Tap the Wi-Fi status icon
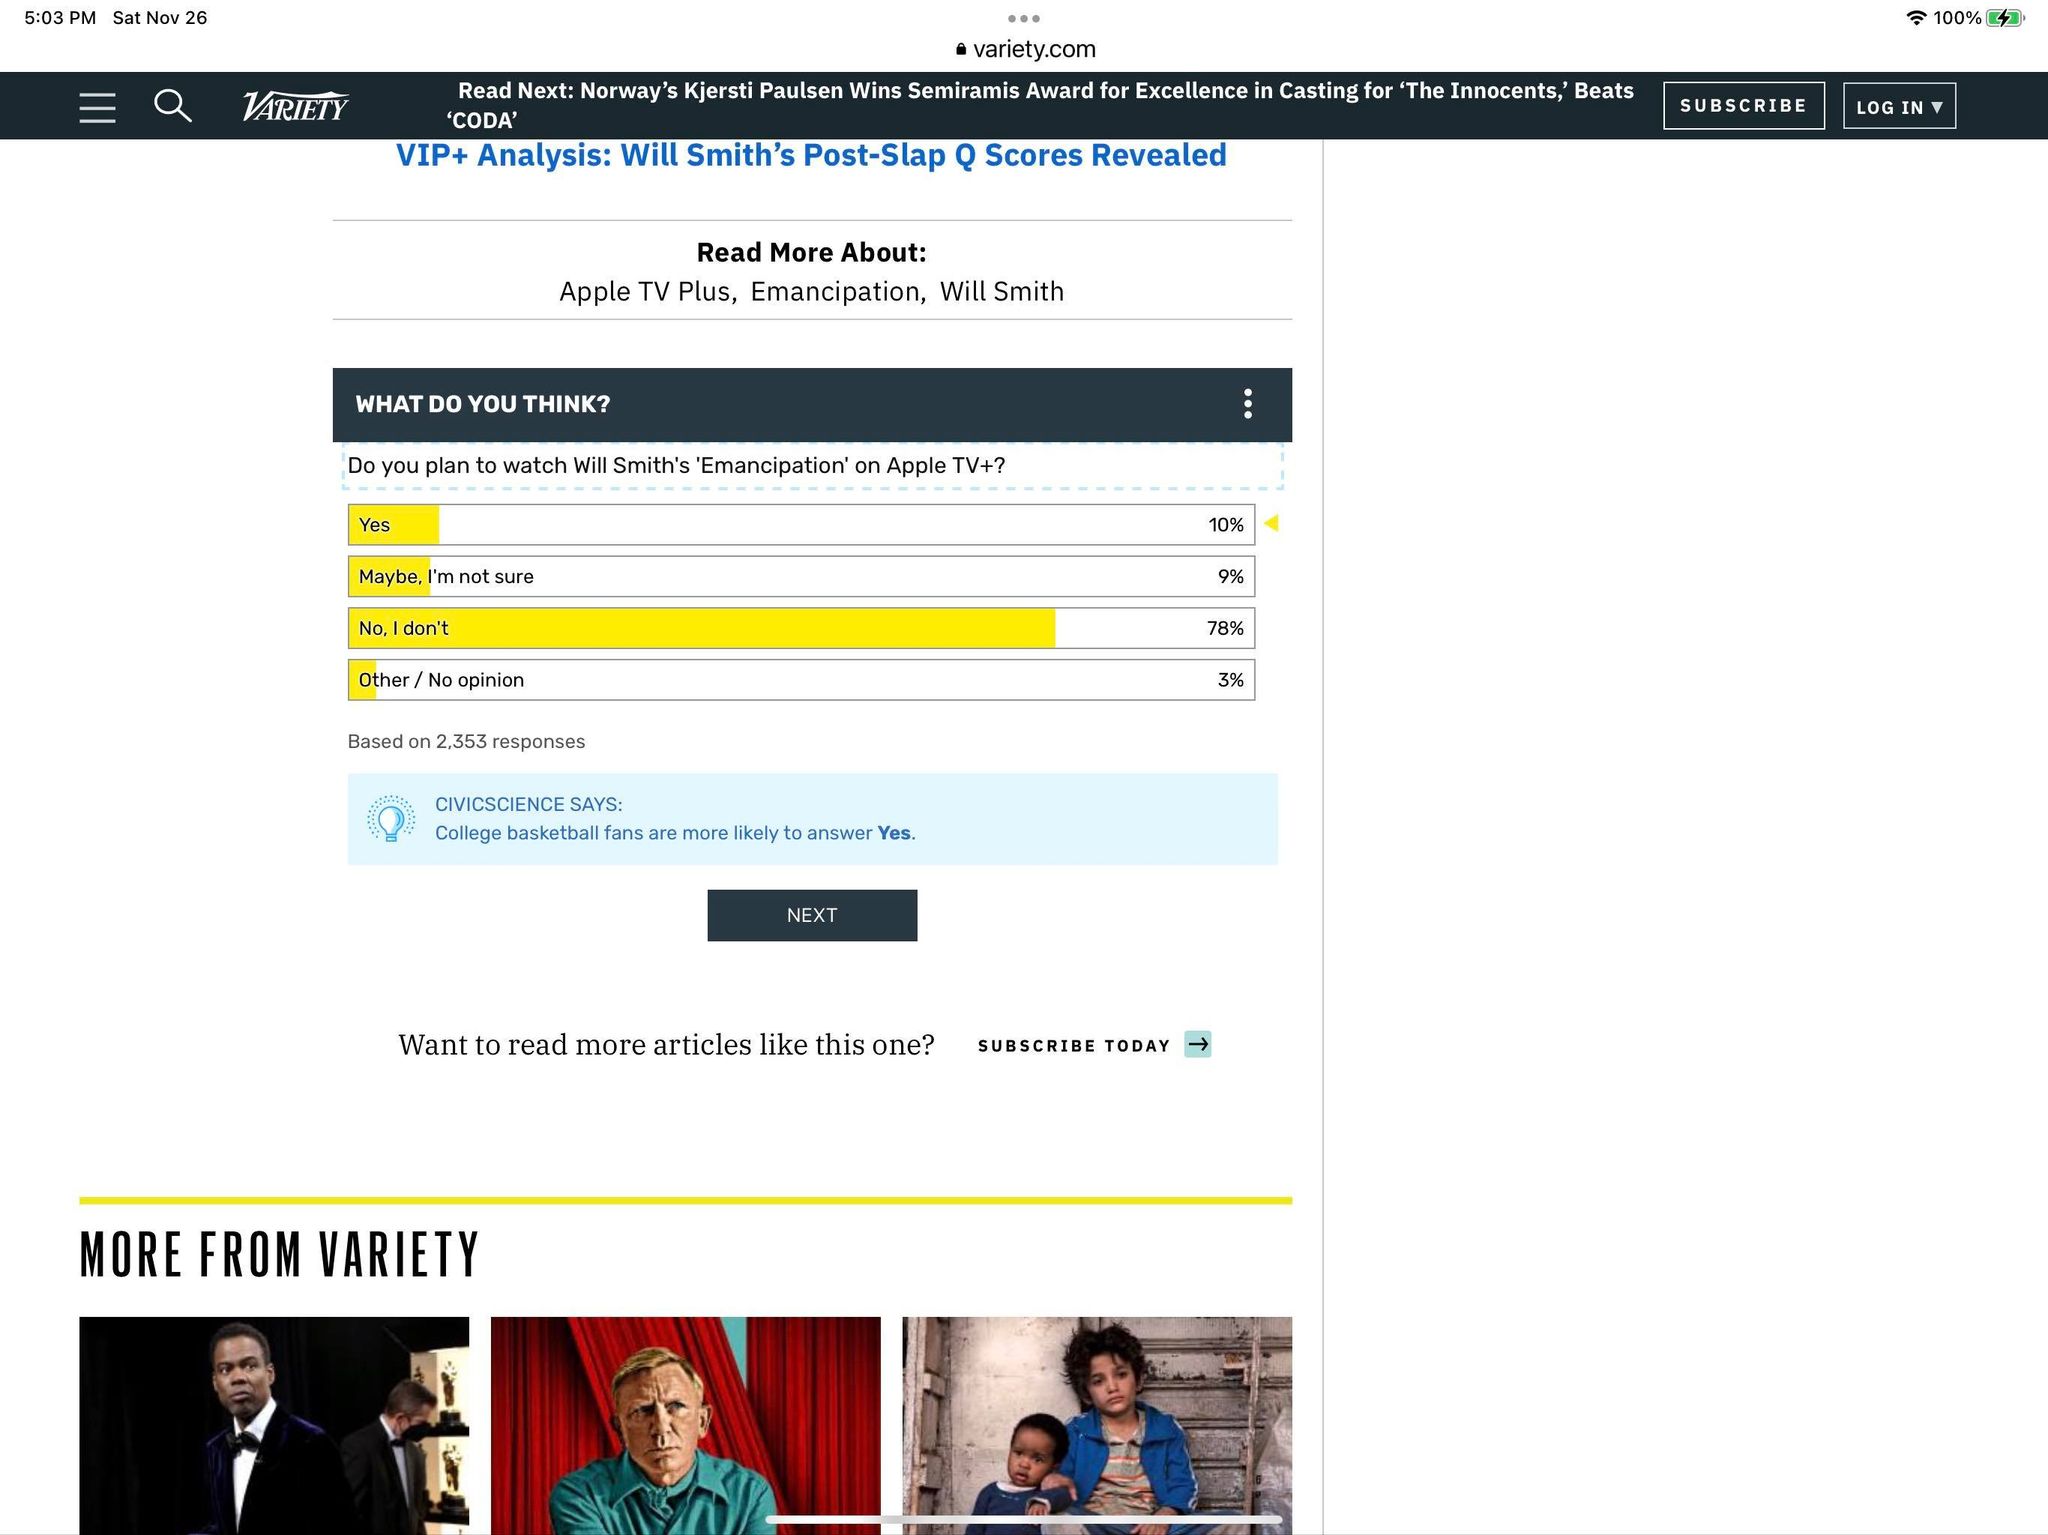Screen dimensions: 2048x1535 (1916, 18)
